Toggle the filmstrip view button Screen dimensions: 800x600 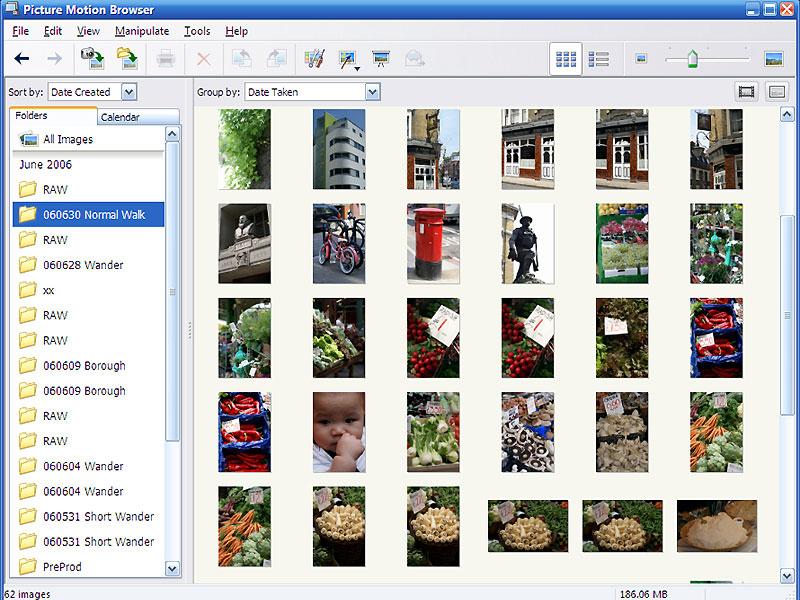tap(746, 92)
